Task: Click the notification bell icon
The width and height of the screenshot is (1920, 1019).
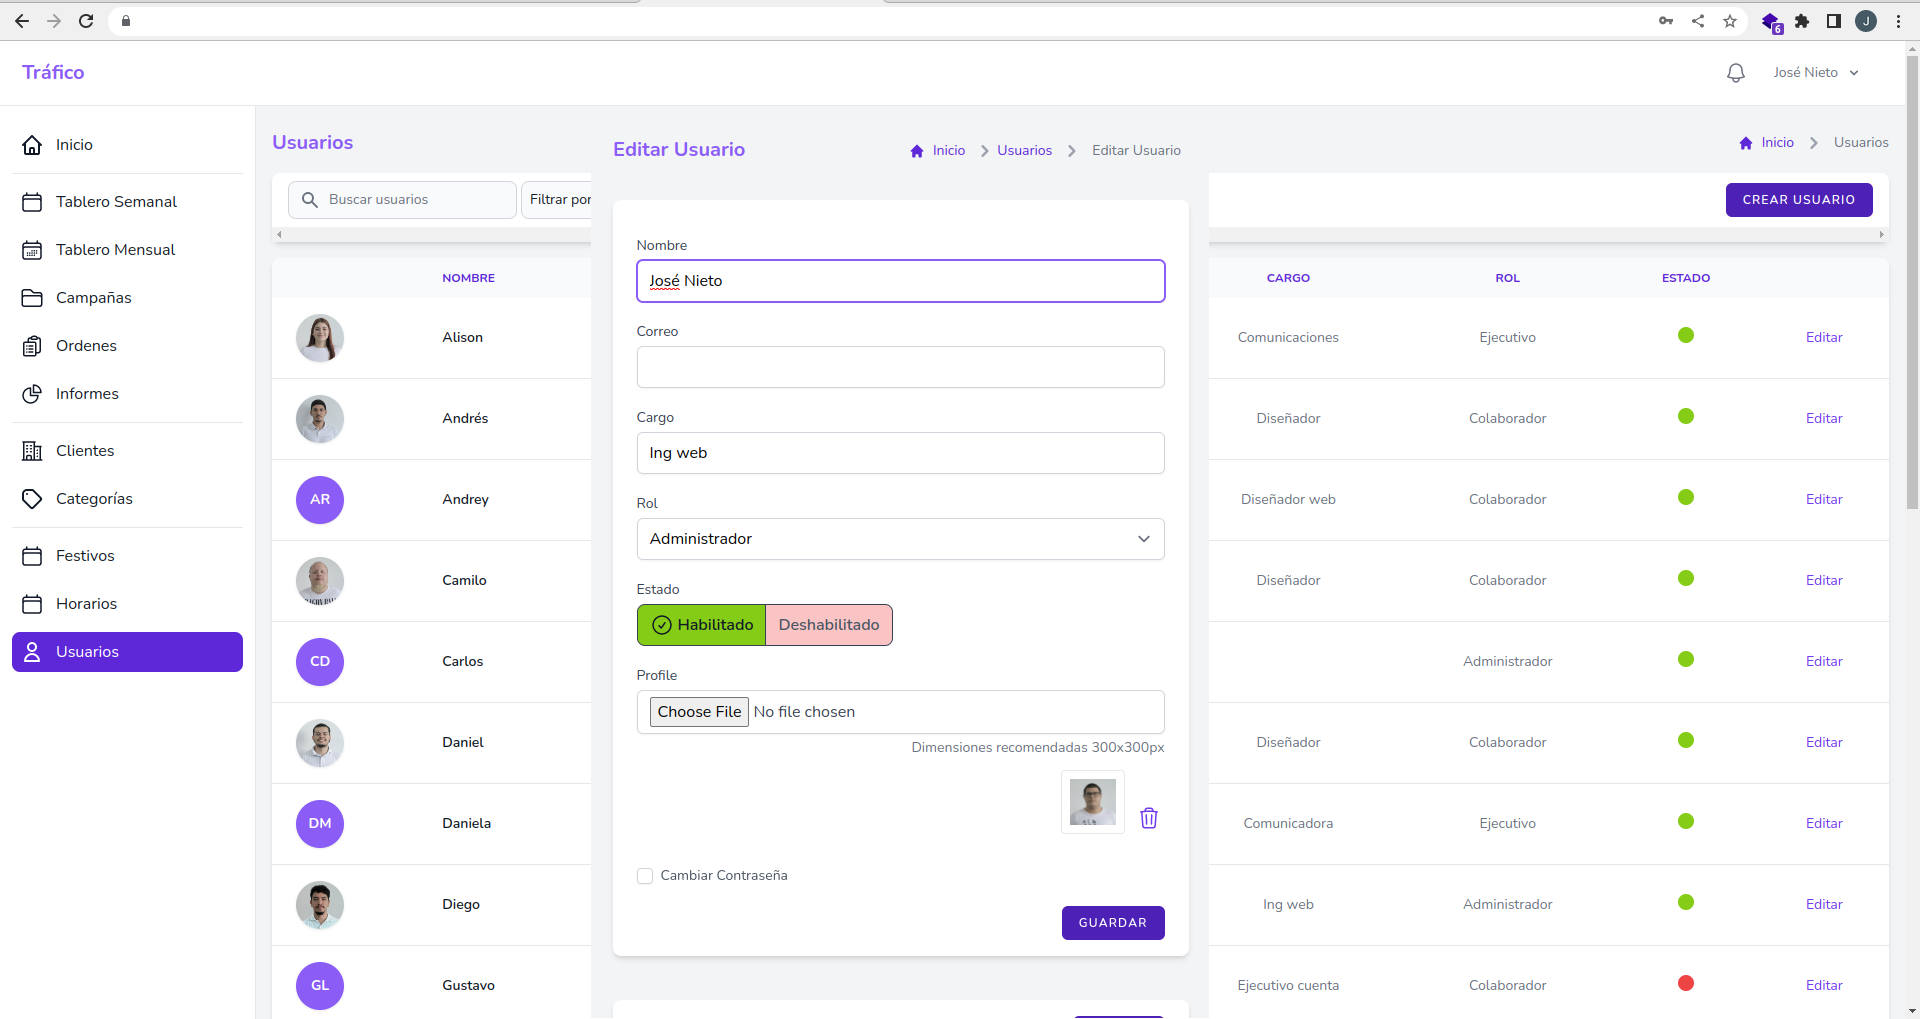Action: point(1735,73)
